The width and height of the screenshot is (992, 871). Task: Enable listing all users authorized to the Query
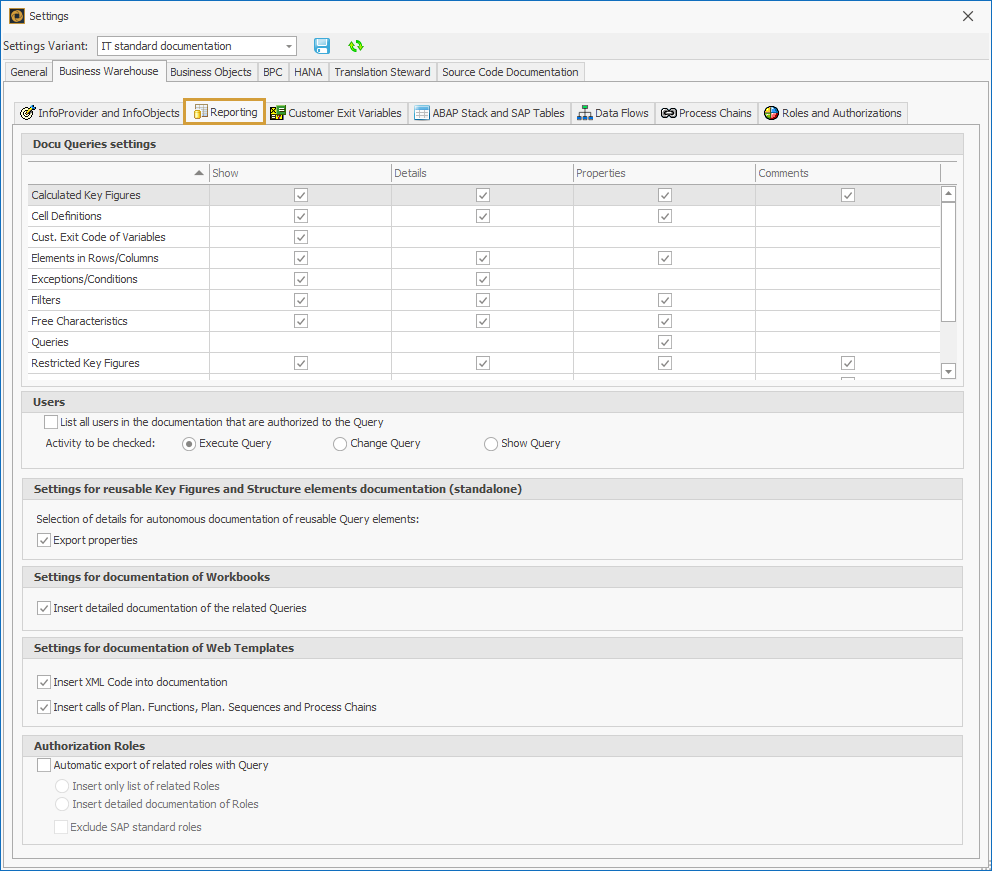(x=51, y=421)
